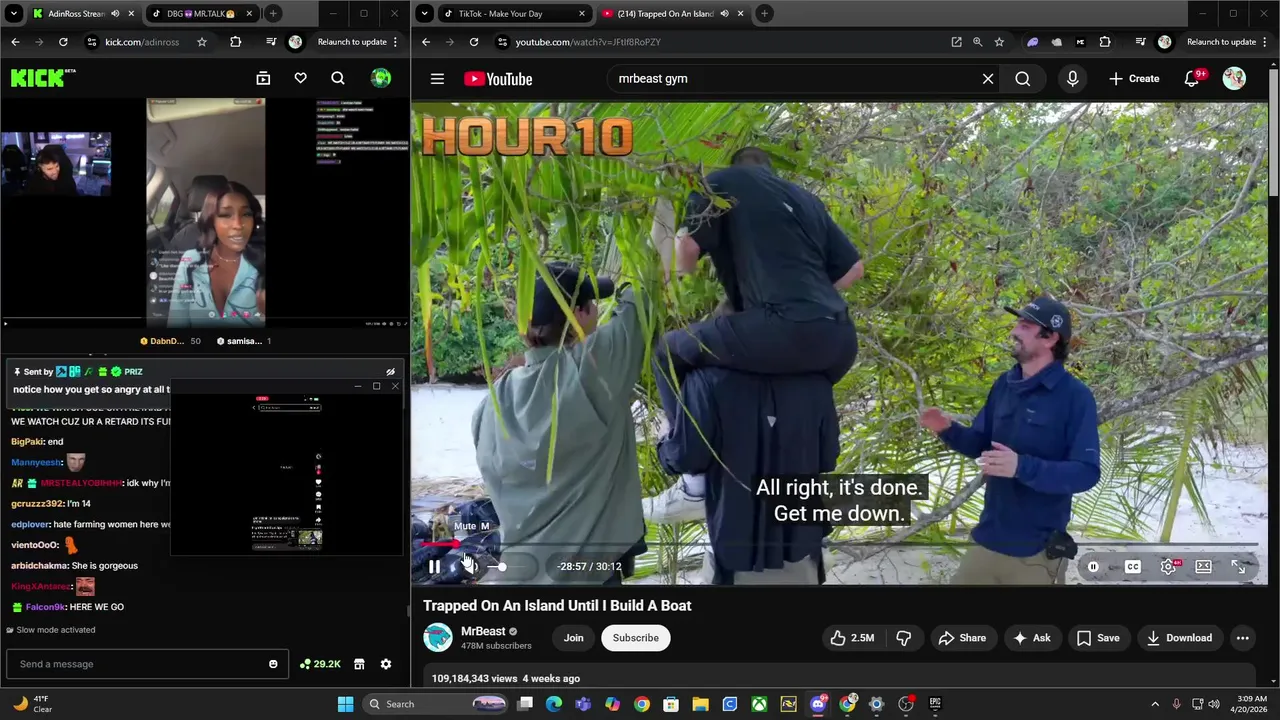This screenshot has height=720, width=1280.
Task: Toggle closed captions (CC) on the video
Action: click(1132, 567)
